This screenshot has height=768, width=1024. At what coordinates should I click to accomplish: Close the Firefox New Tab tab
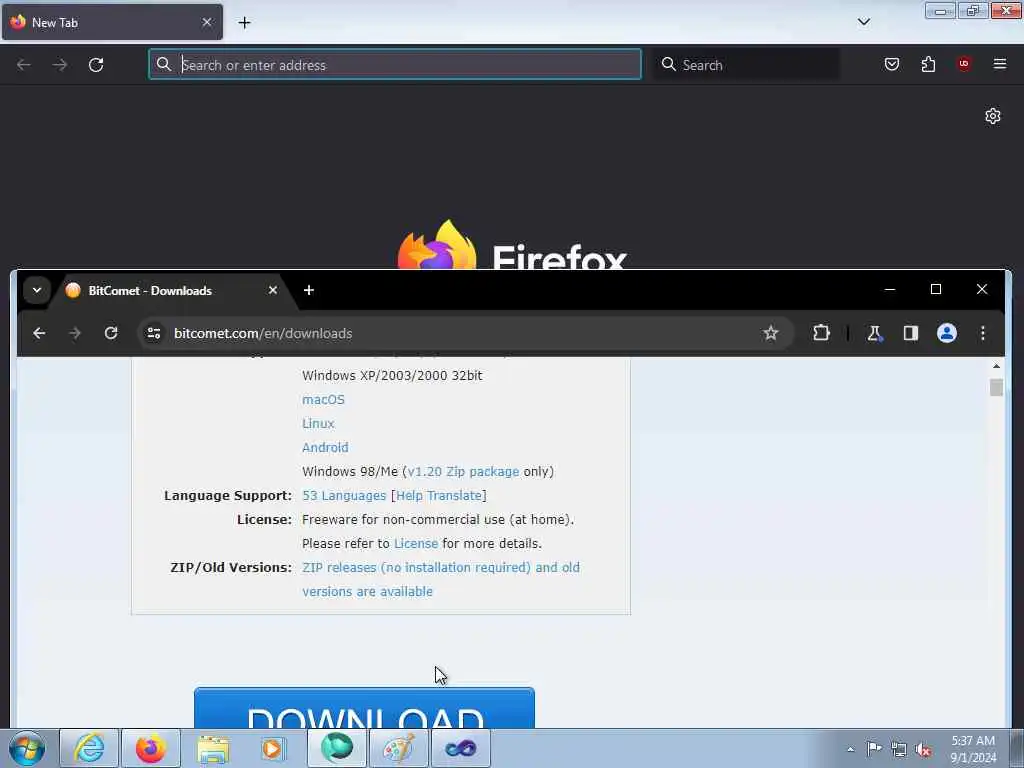(x=207, y=22)
